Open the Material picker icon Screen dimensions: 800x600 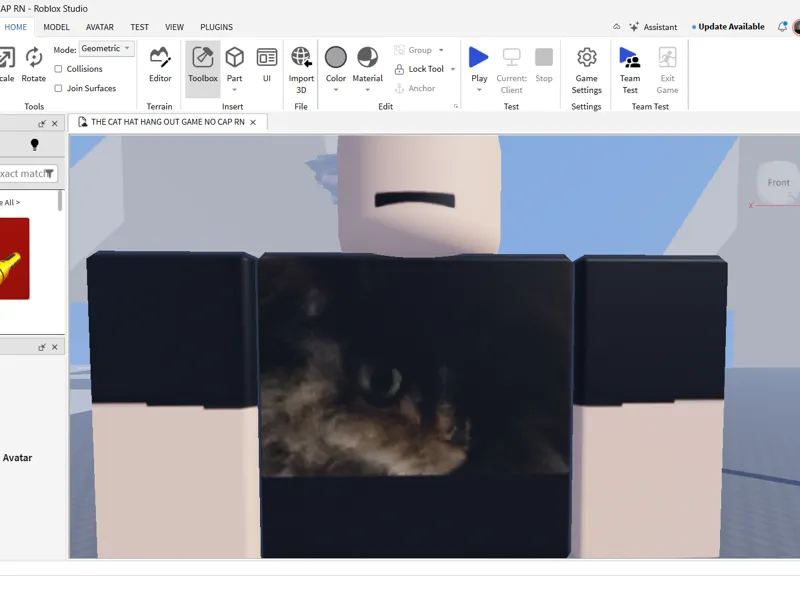point(367,57)
